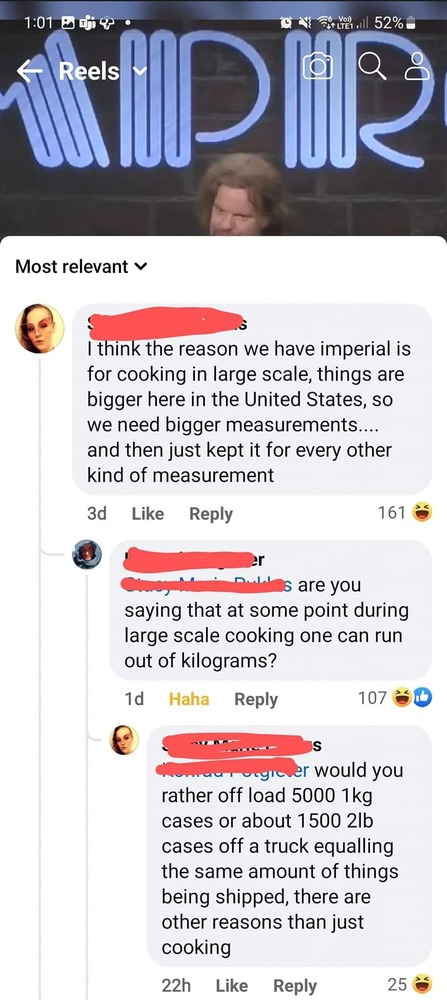Expand the Most relevant sort dropdown
This screenshot has width=447, height=1000.
80,267
